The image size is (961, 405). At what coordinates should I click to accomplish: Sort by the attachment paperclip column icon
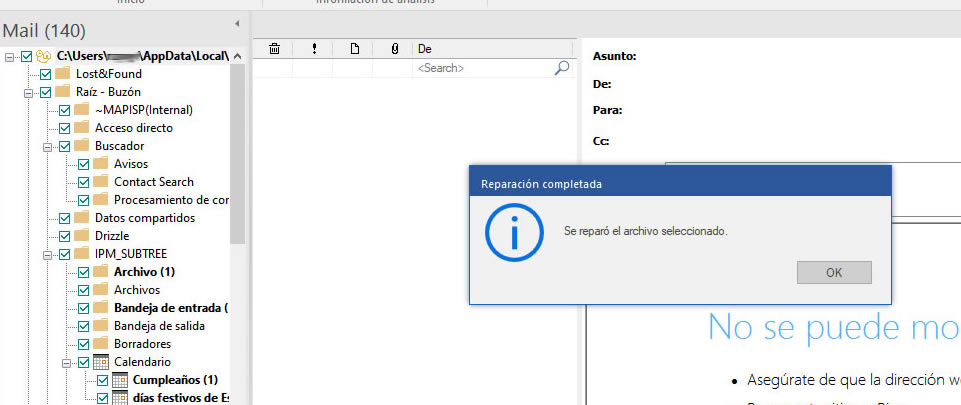coord(395,48)
